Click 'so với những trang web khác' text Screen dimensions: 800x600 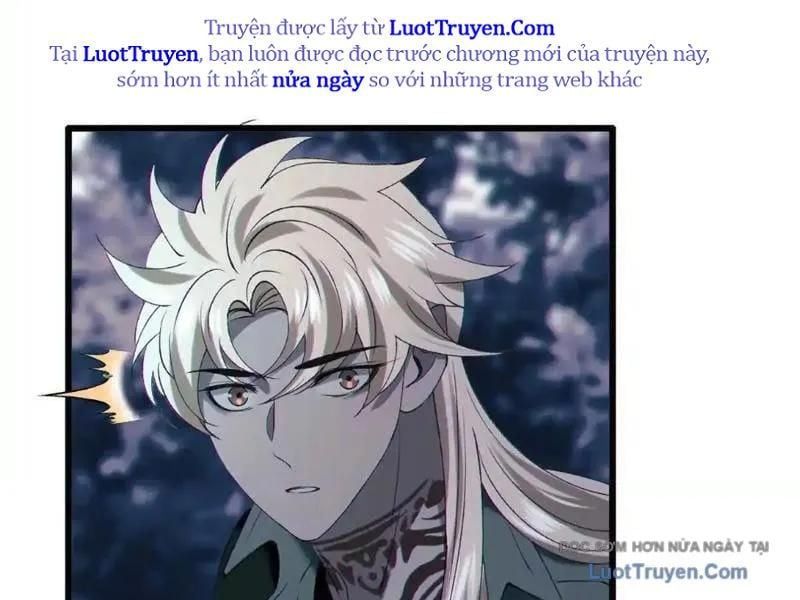[x=505, y=80]
